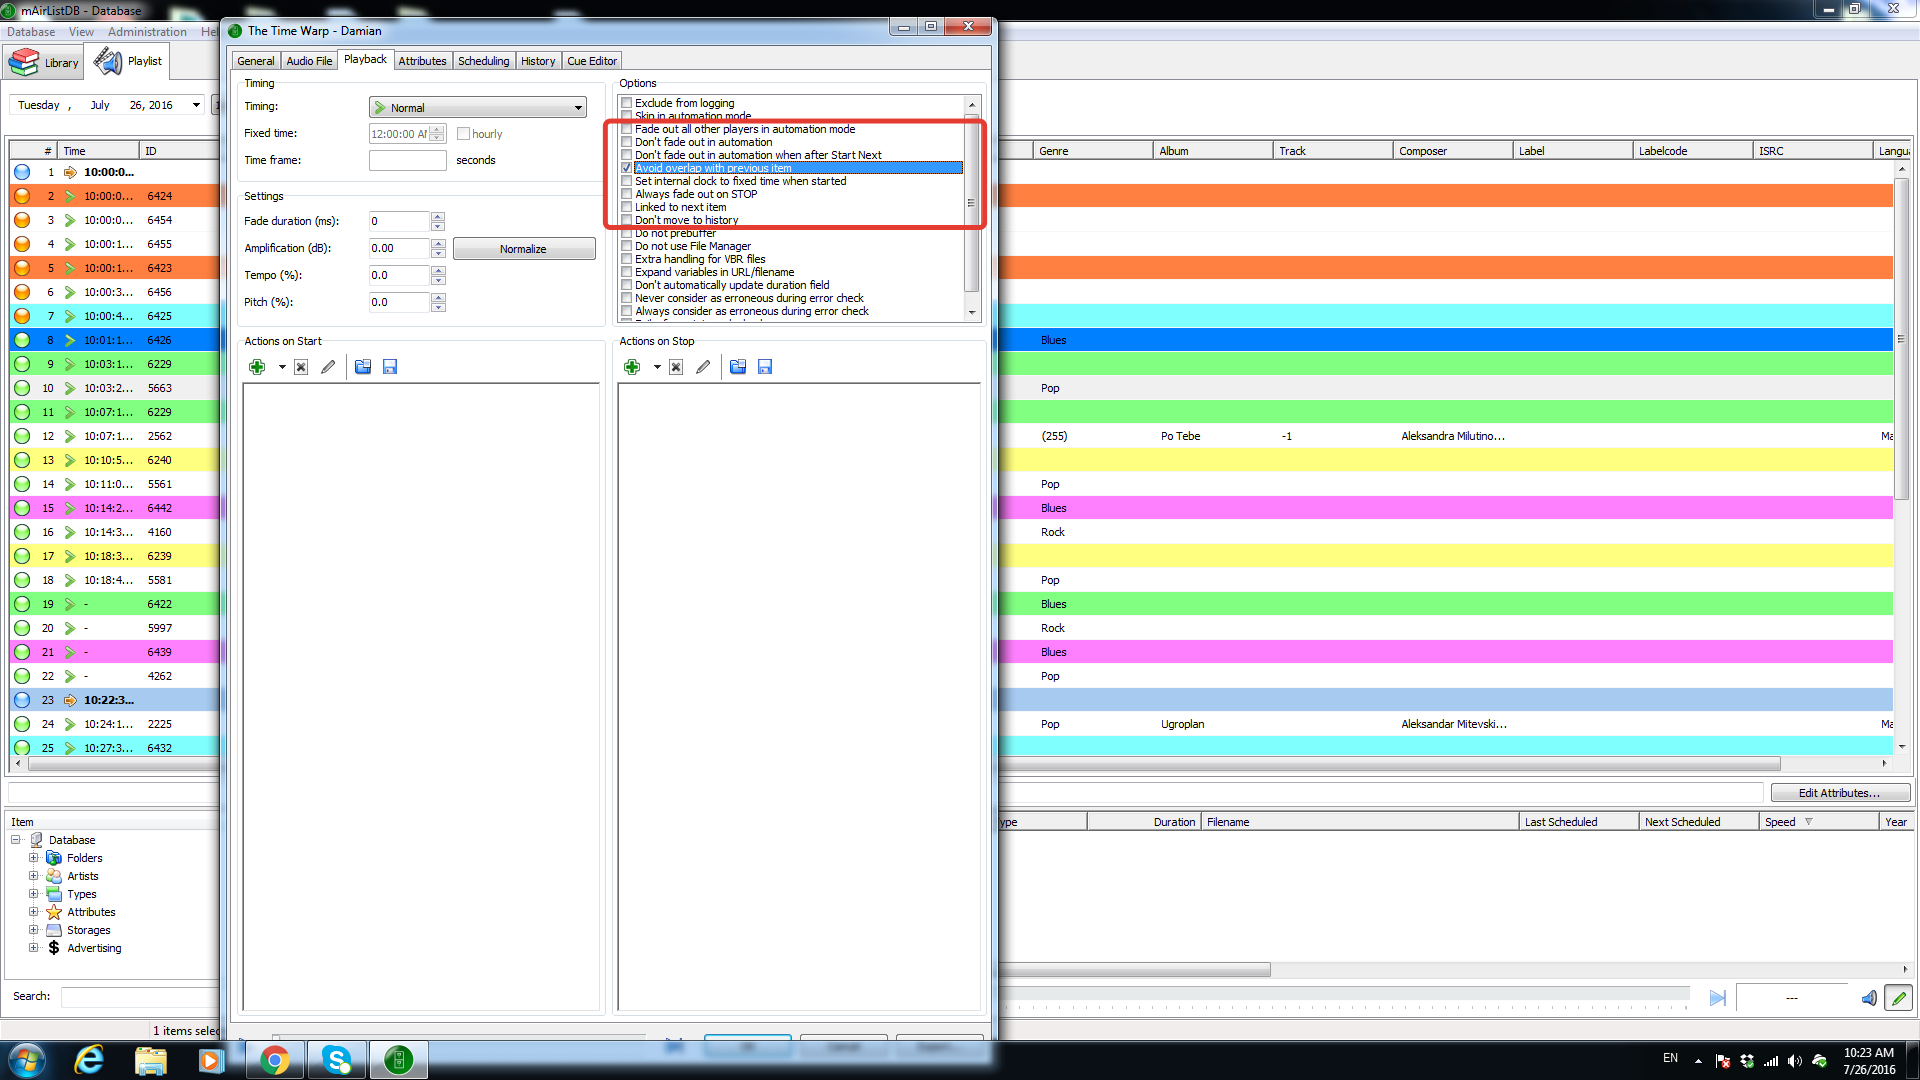The image size is (1920, 1080).
Task: Click the open folder icon in Actions on Start
Action: click(x=363, y=367)
